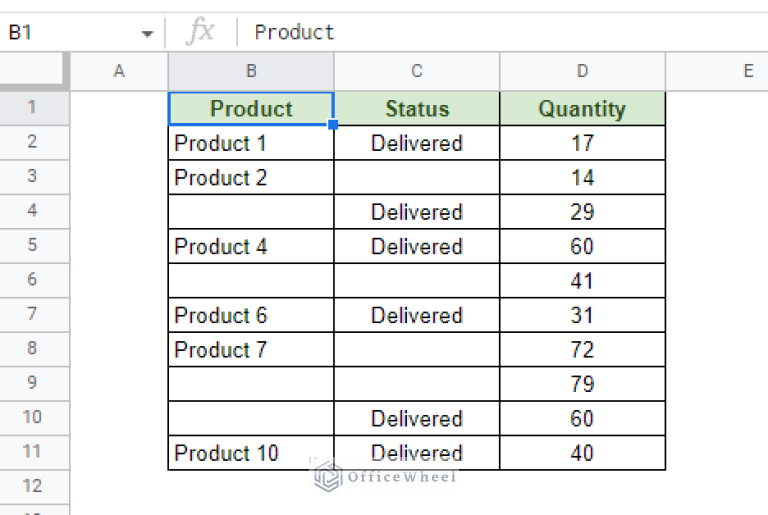Select row 11 header

coord(33,453)
